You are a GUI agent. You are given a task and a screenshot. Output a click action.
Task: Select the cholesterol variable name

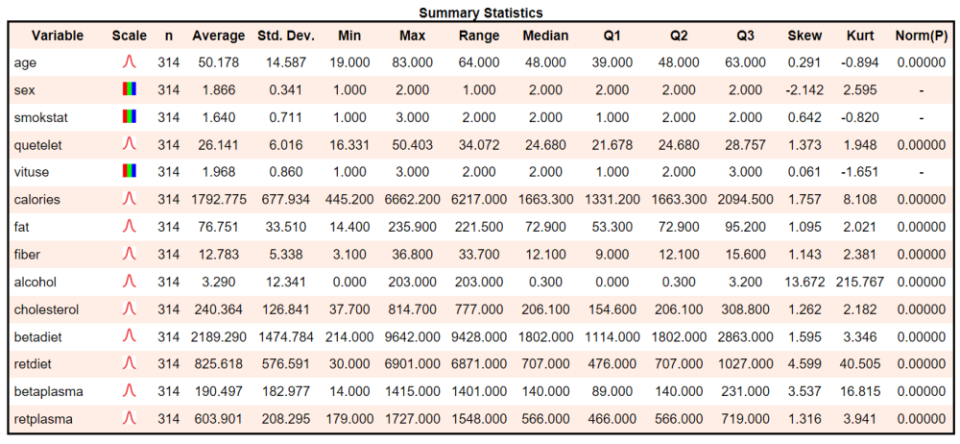[x=47, y=309]
